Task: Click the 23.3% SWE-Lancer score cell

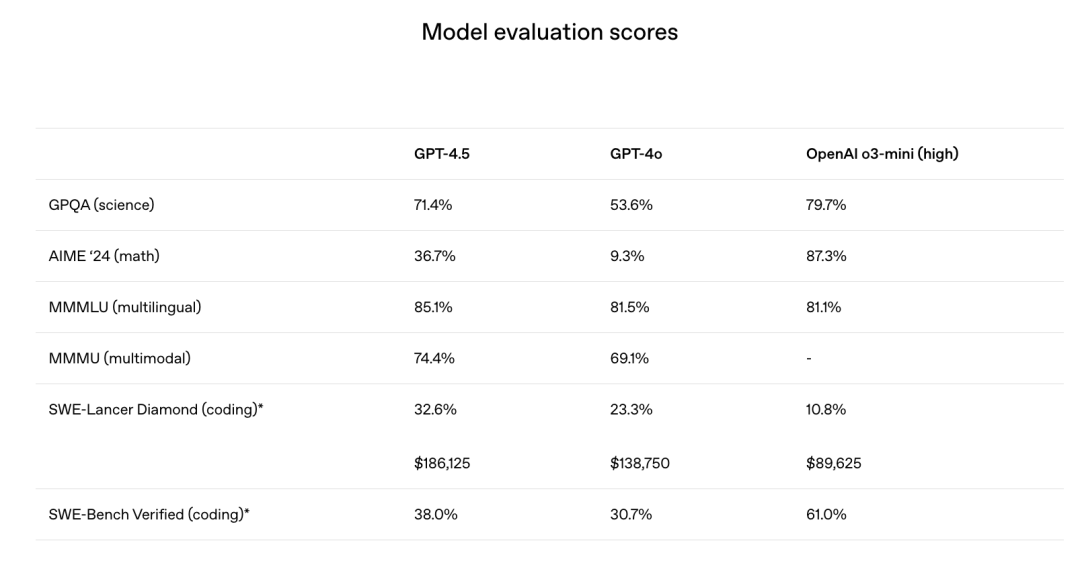Action: tap(631, 409)
